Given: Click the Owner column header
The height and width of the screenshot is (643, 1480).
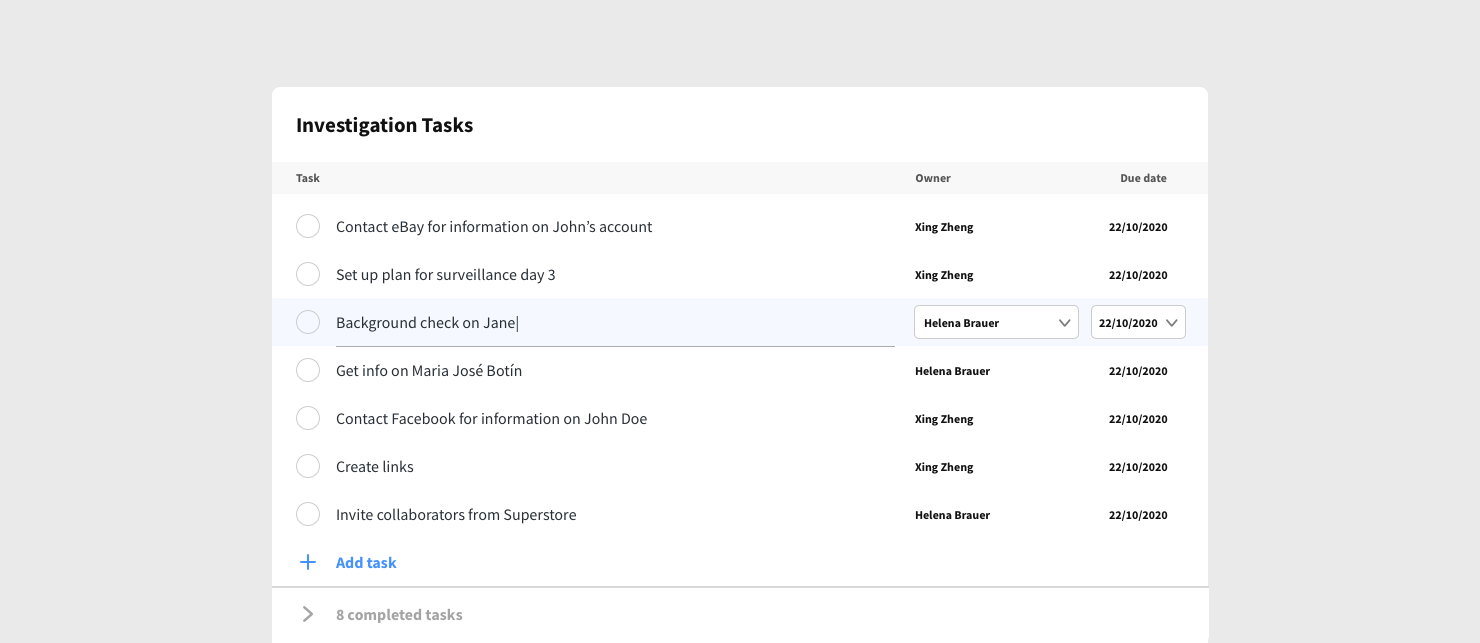Looking at the screenshot, I should 933,178.
